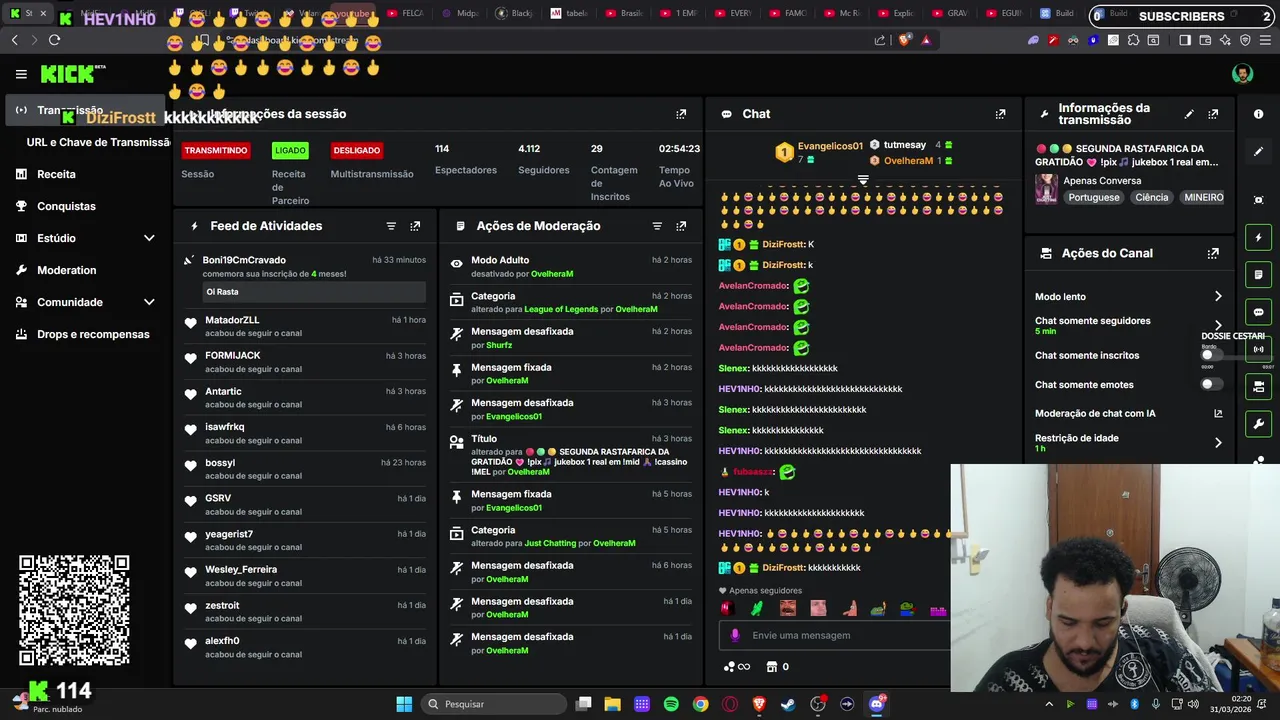Edit stream info with the pencil icon

[x=1189, y=114]
